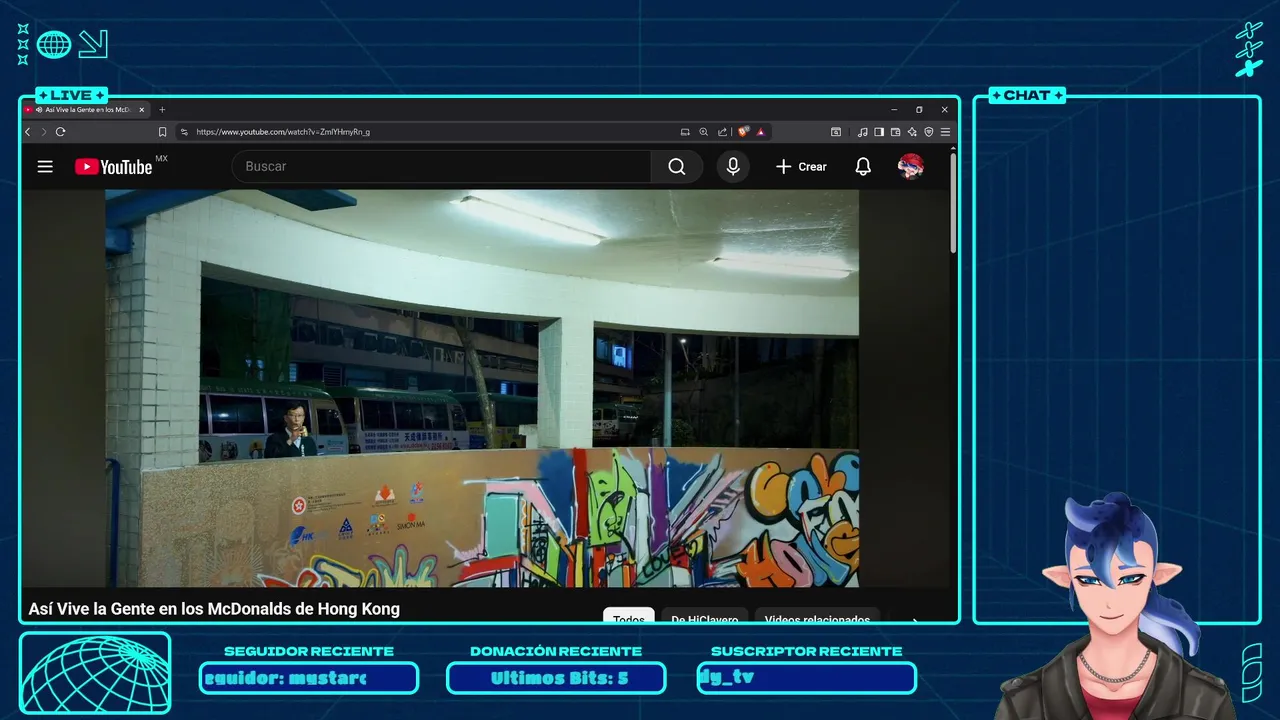Open the YouTube hamburger guide menu
The height and width of the screenshot is (720, 1280).
45,167
